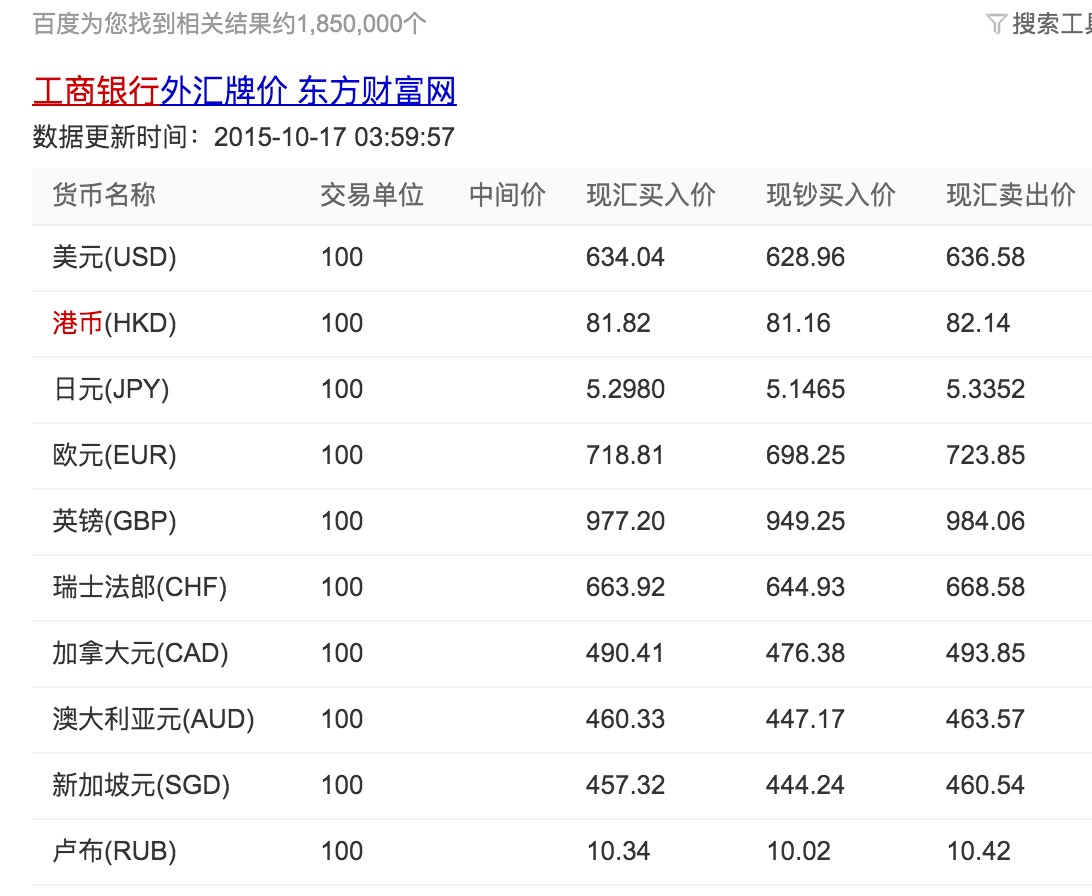Image resolution: width=1092 pixels, height=896 pixels.
Task: Click HKD cash buy rate 81.16
Action: pyautogui.click(x=798, y=324)
